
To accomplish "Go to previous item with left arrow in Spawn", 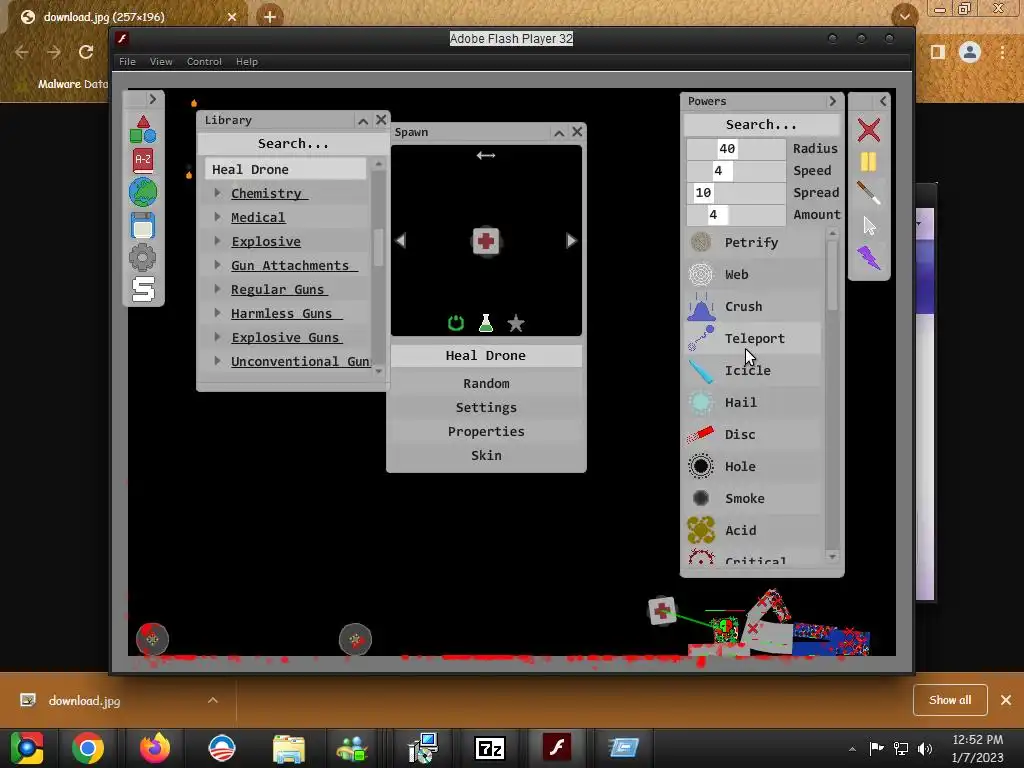I will [400, 240].
